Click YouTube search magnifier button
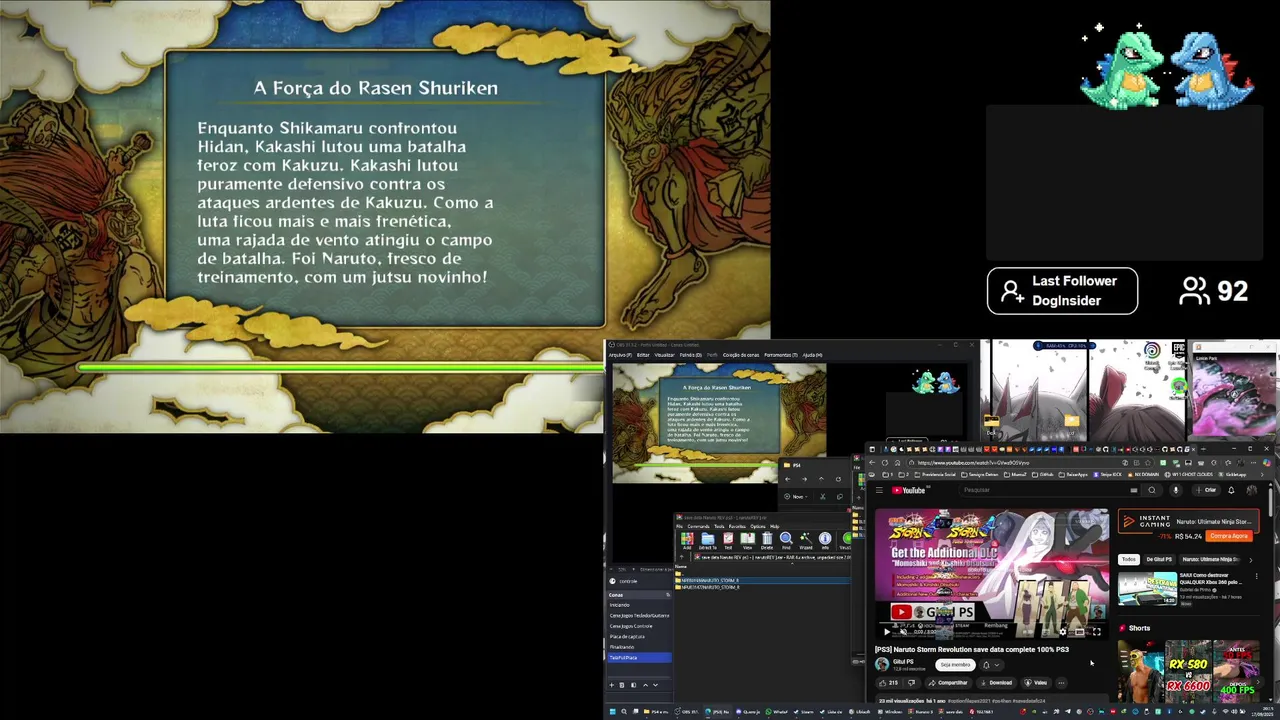 click(1152, 490)
